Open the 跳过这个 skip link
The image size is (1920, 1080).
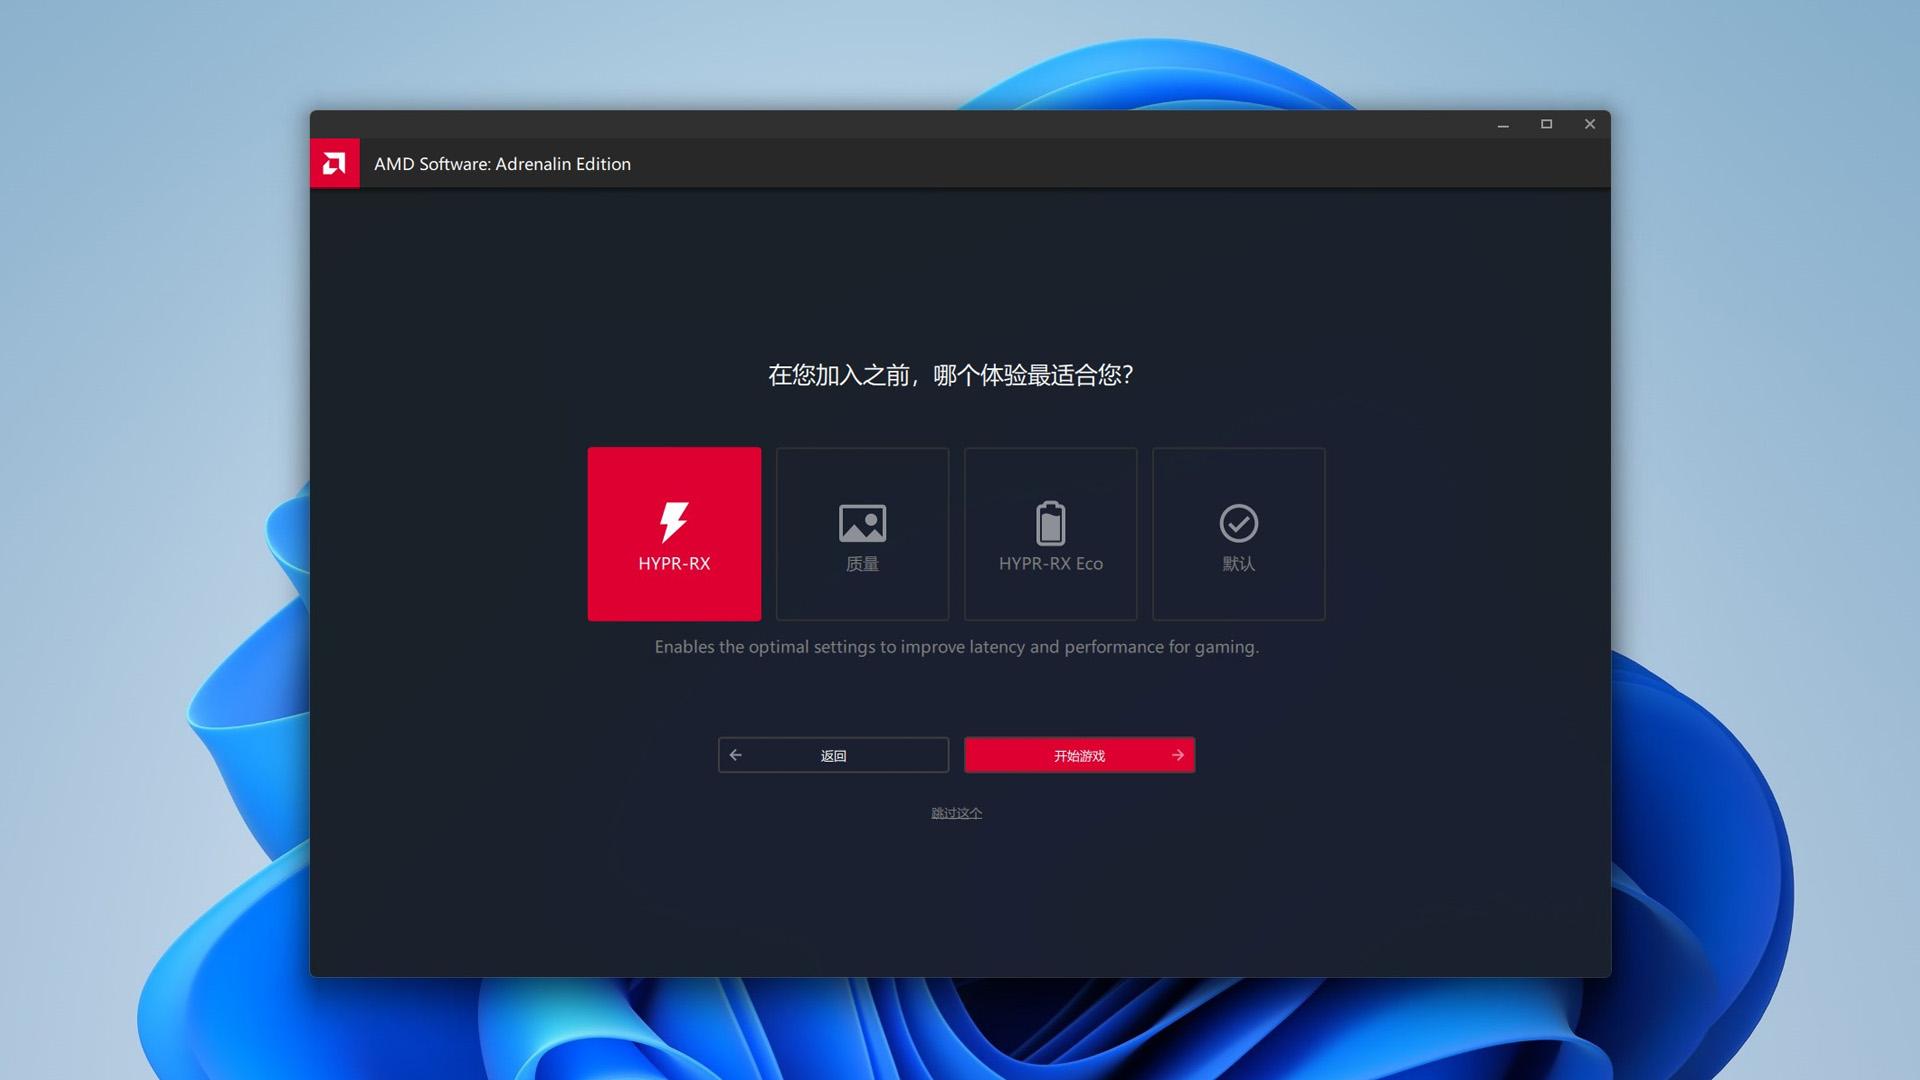tap(956, 813)
